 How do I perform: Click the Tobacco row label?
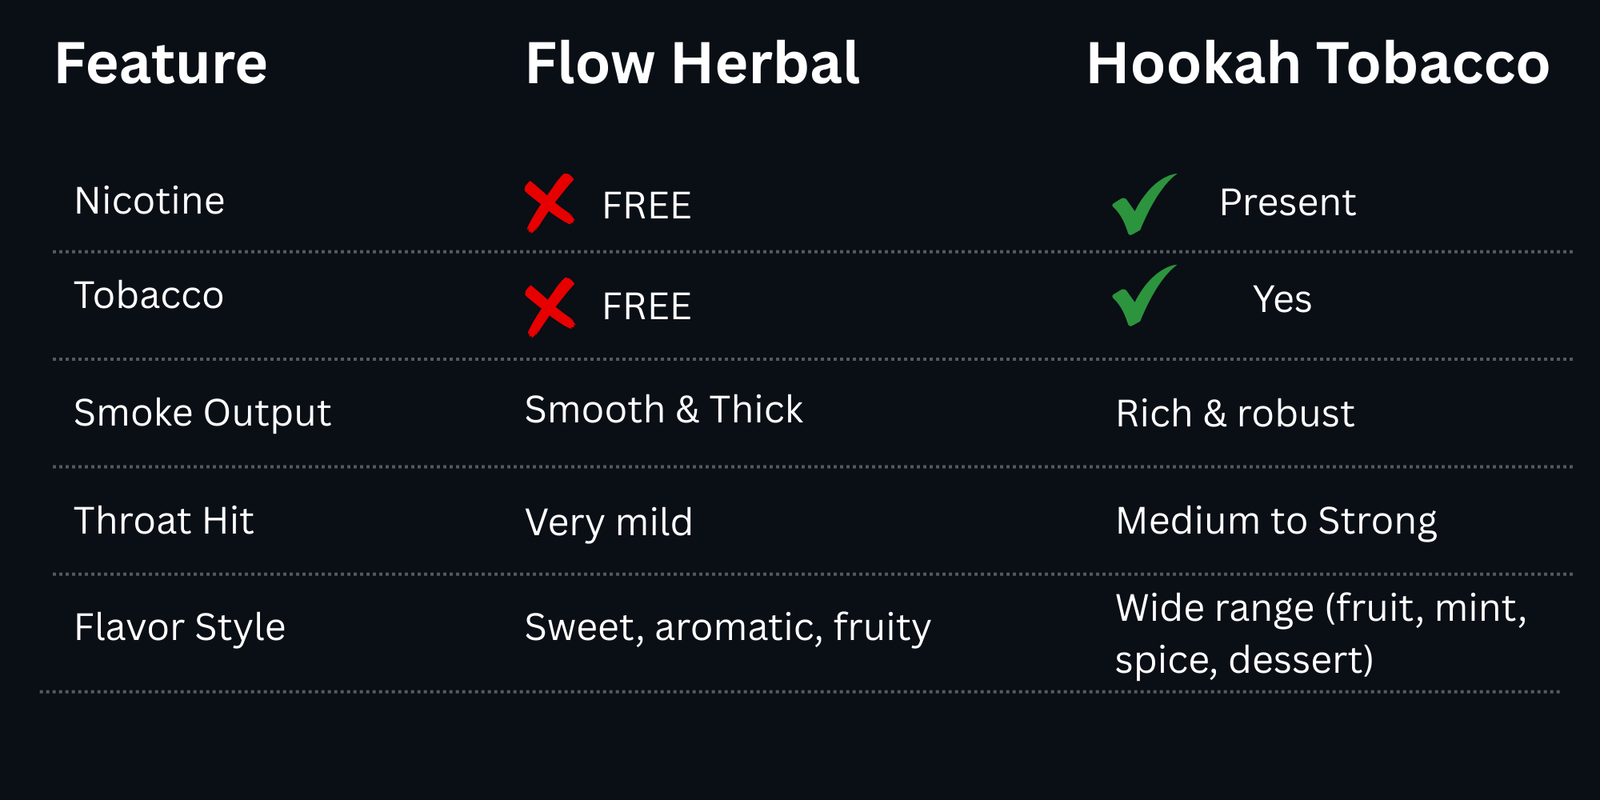149,295
